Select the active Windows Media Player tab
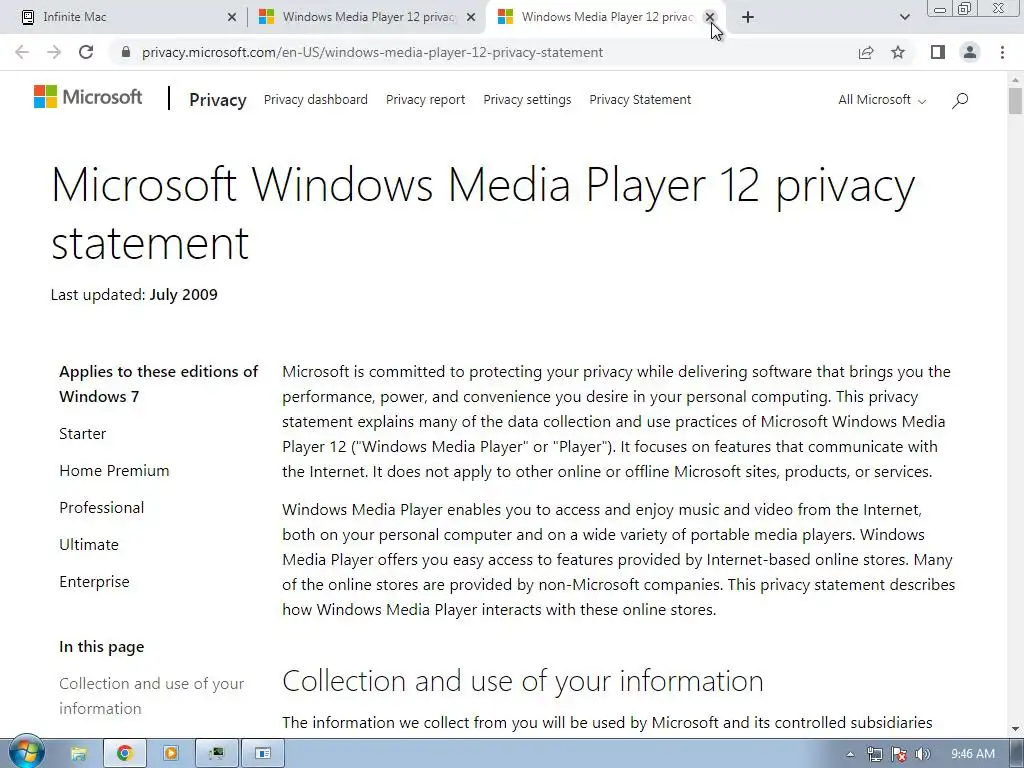The image size is (1024, 768). coord(606,17)
